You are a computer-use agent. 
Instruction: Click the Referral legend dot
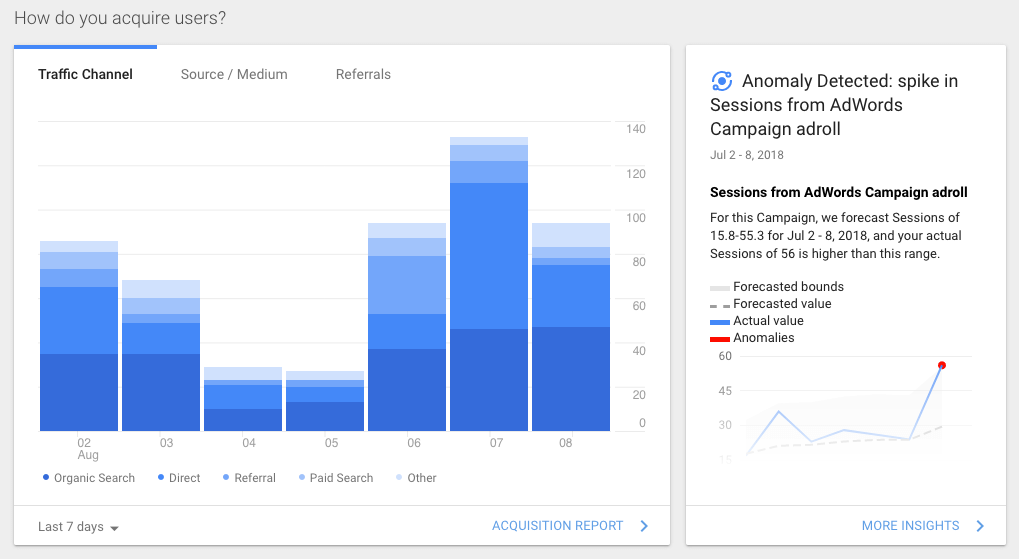[x=226, y=477]
